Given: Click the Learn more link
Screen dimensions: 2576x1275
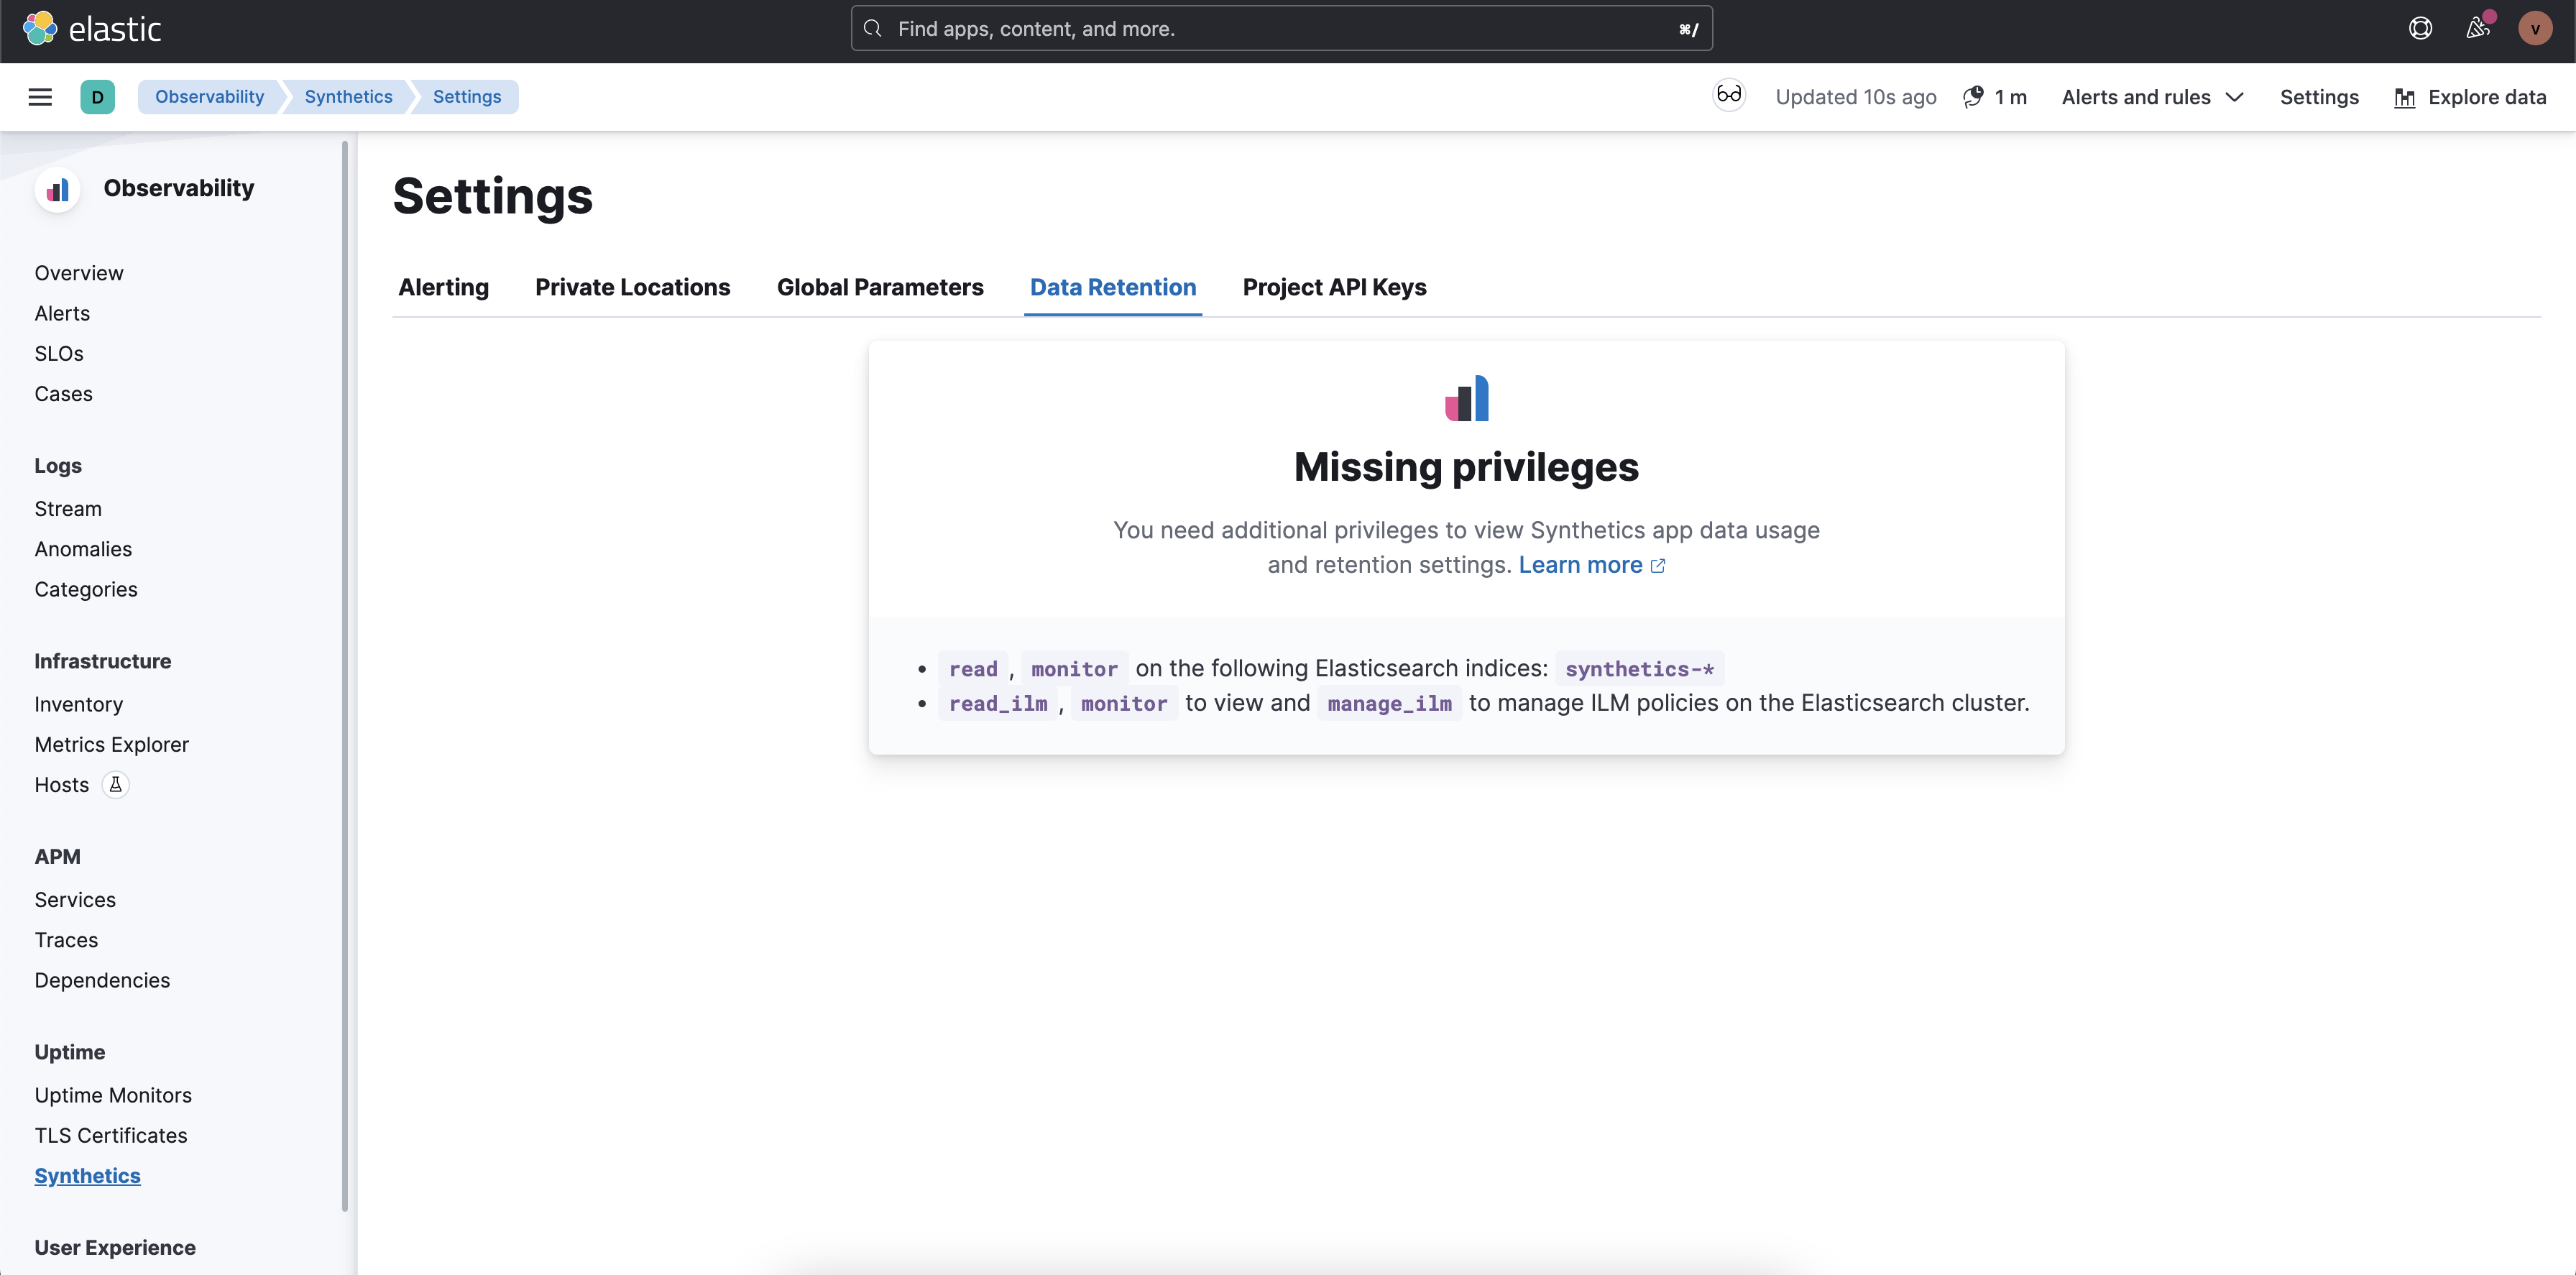Looking at the screenshot, I should point(1580,565).
